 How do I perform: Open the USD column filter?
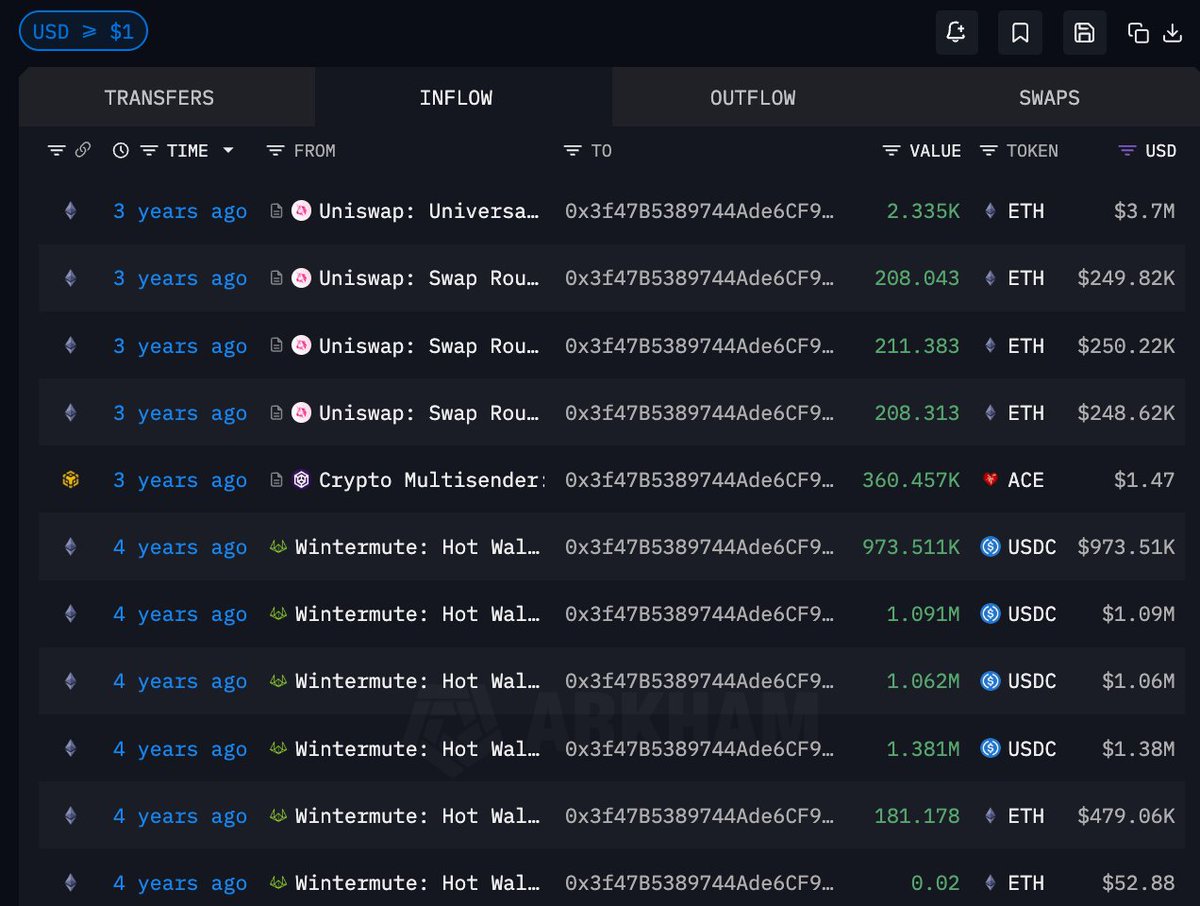coord(1127,151)
